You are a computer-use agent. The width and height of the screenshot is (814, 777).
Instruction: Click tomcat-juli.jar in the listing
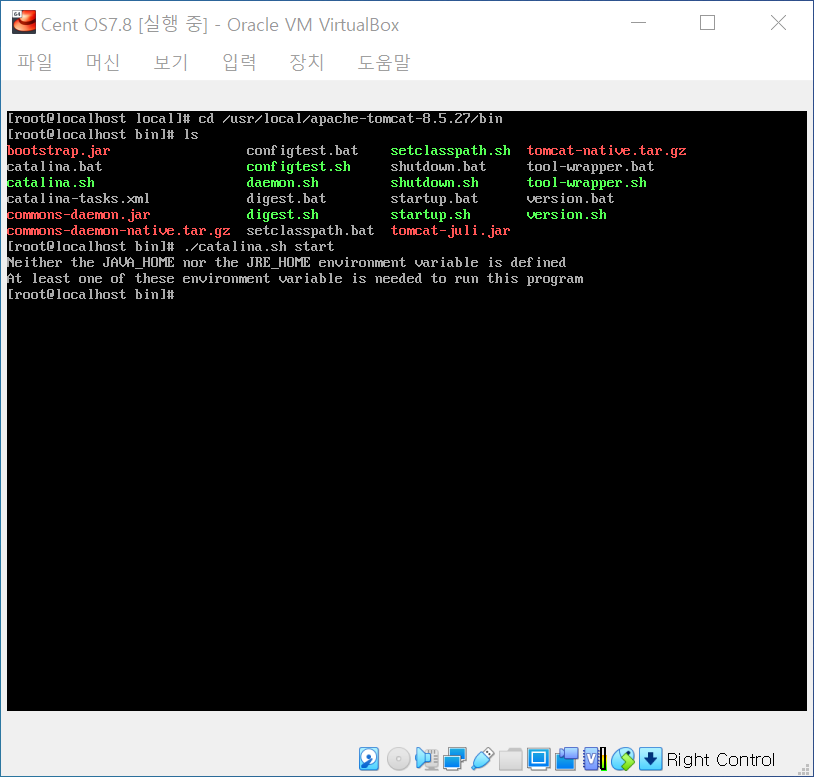tap(451, 230)
